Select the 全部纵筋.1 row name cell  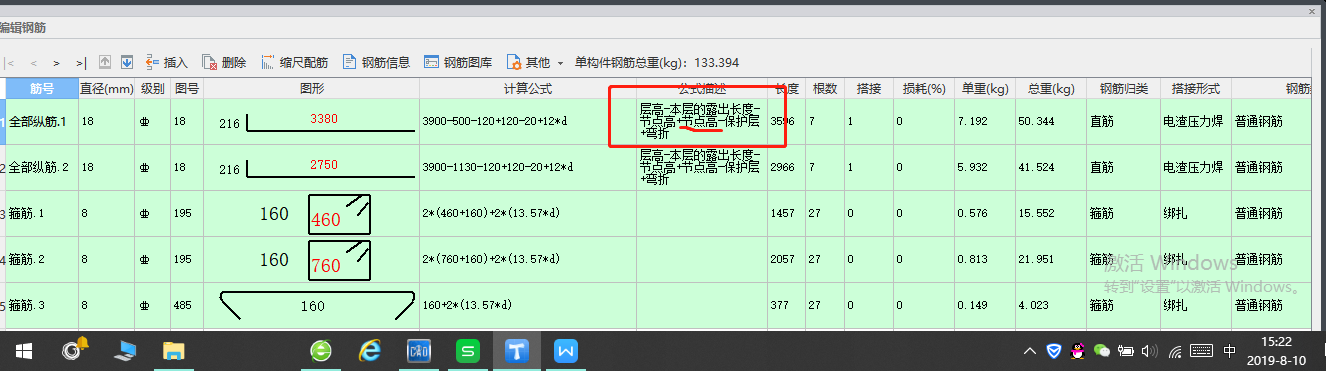pyautogui.click(x=41, y=122)
